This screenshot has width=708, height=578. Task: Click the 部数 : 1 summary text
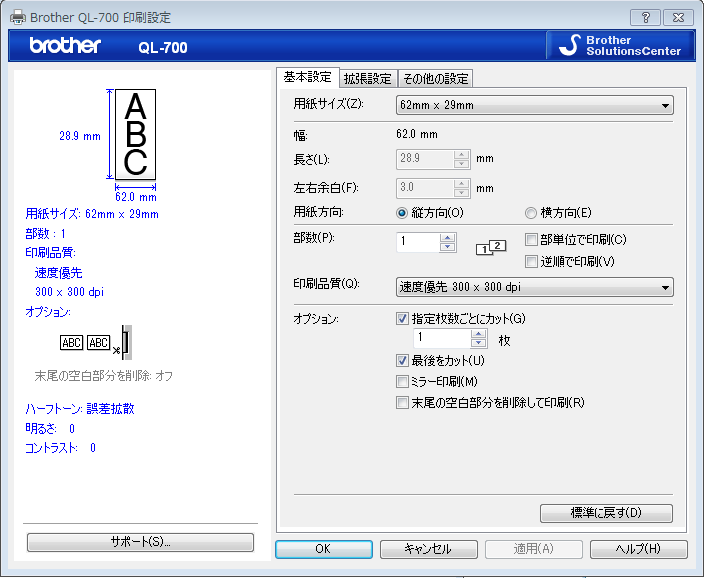tap(46, 234)
